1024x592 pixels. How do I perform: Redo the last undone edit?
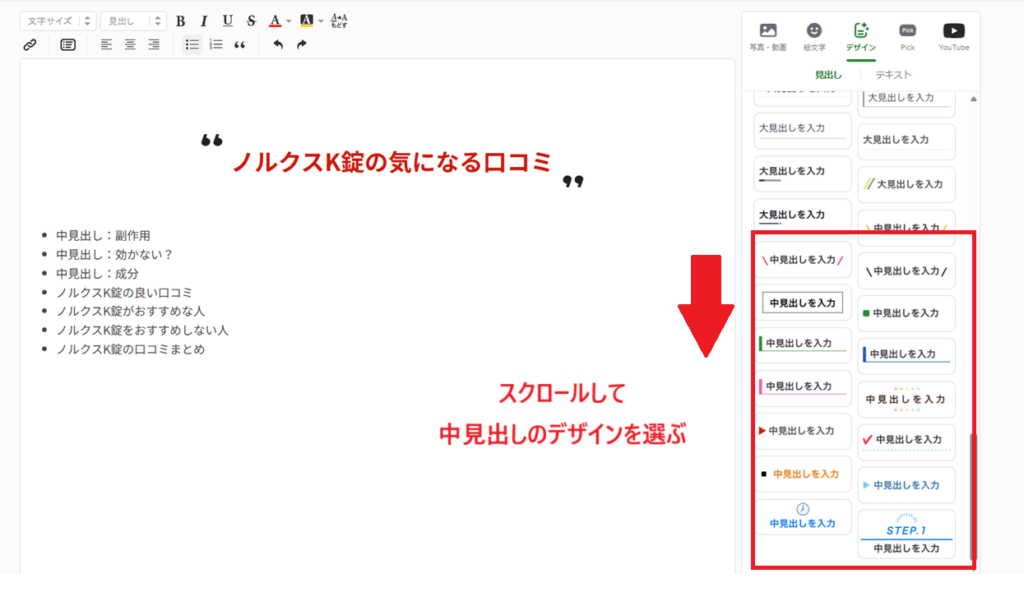click(301, 45)
